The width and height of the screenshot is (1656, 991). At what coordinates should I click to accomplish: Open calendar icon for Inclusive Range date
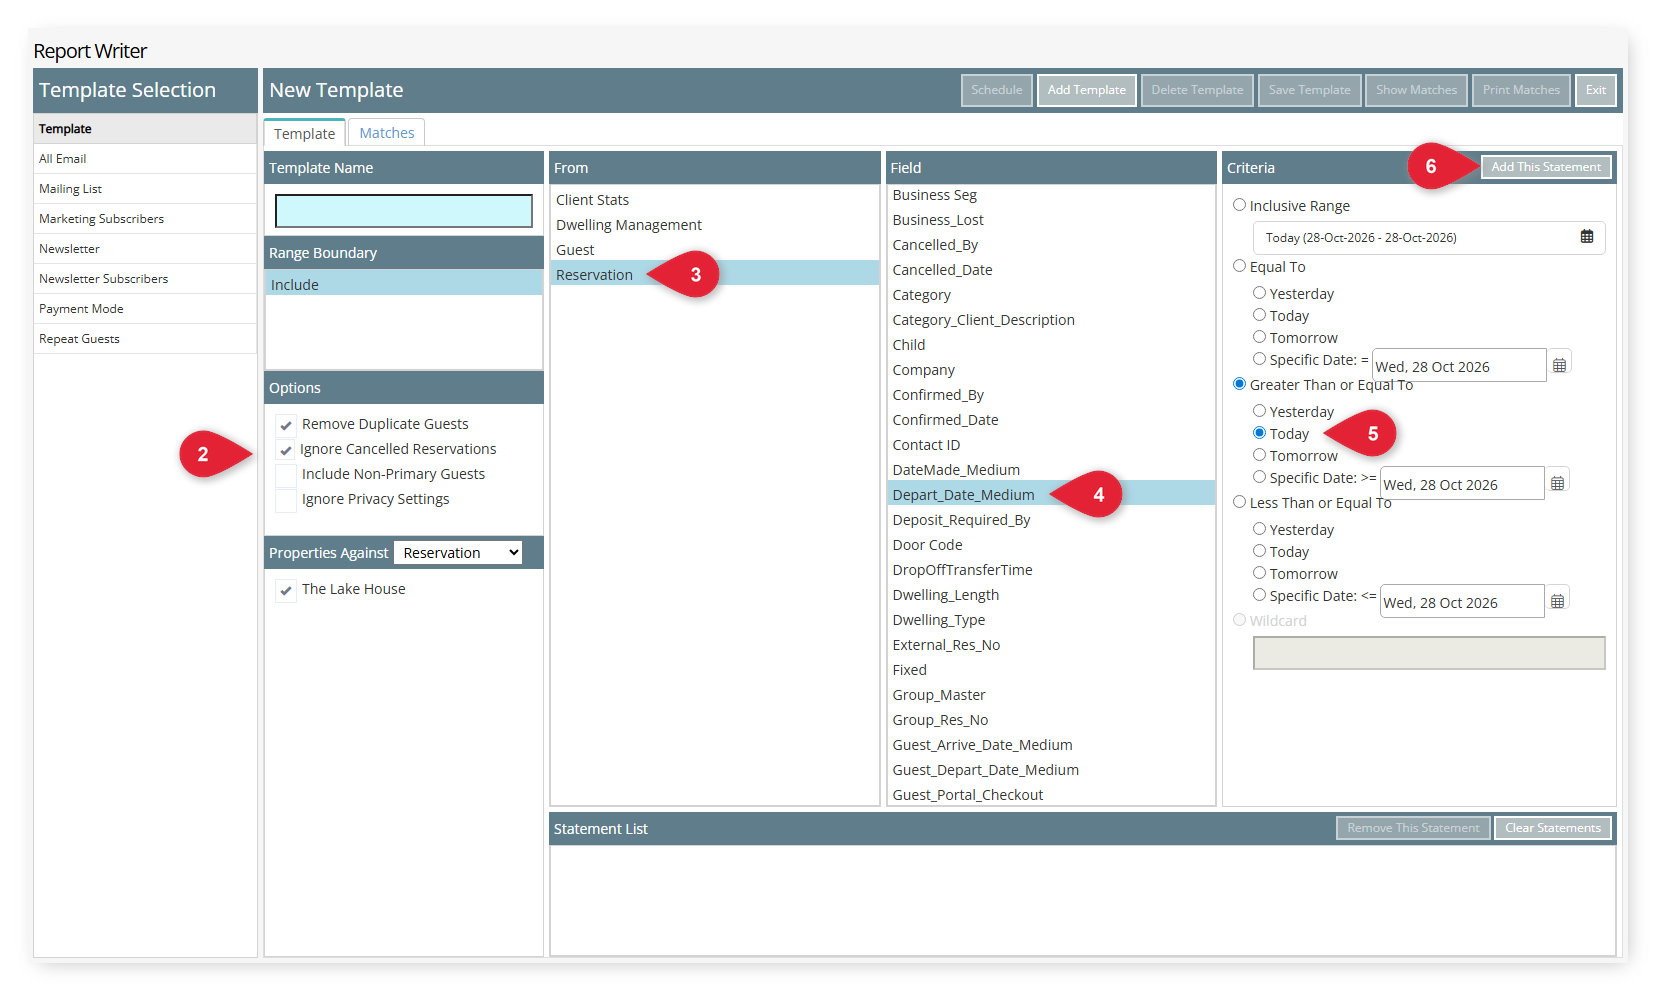[1586, 237]
